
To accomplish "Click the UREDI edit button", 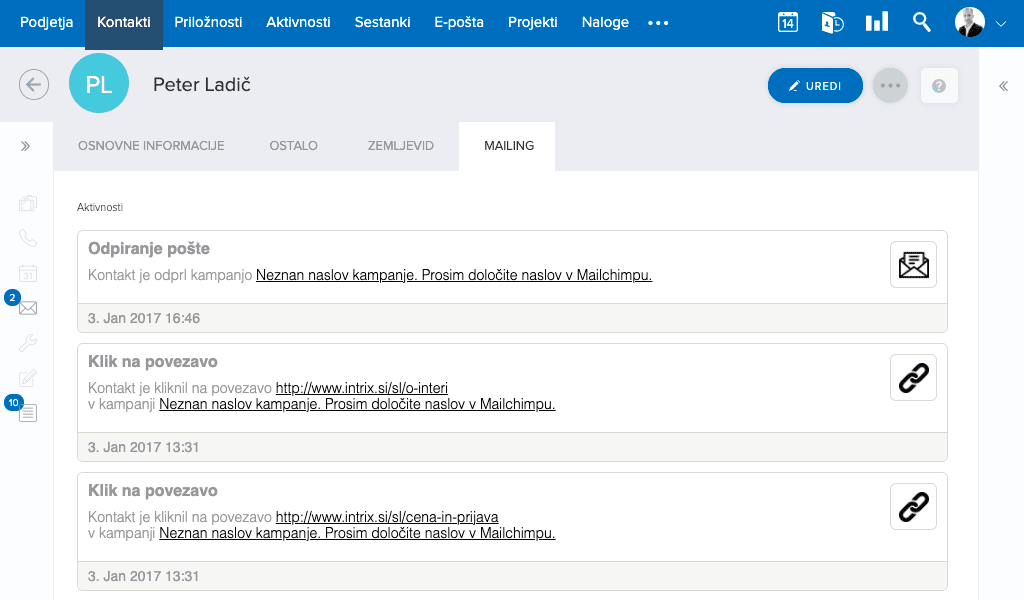I will (x=815, y=86).
